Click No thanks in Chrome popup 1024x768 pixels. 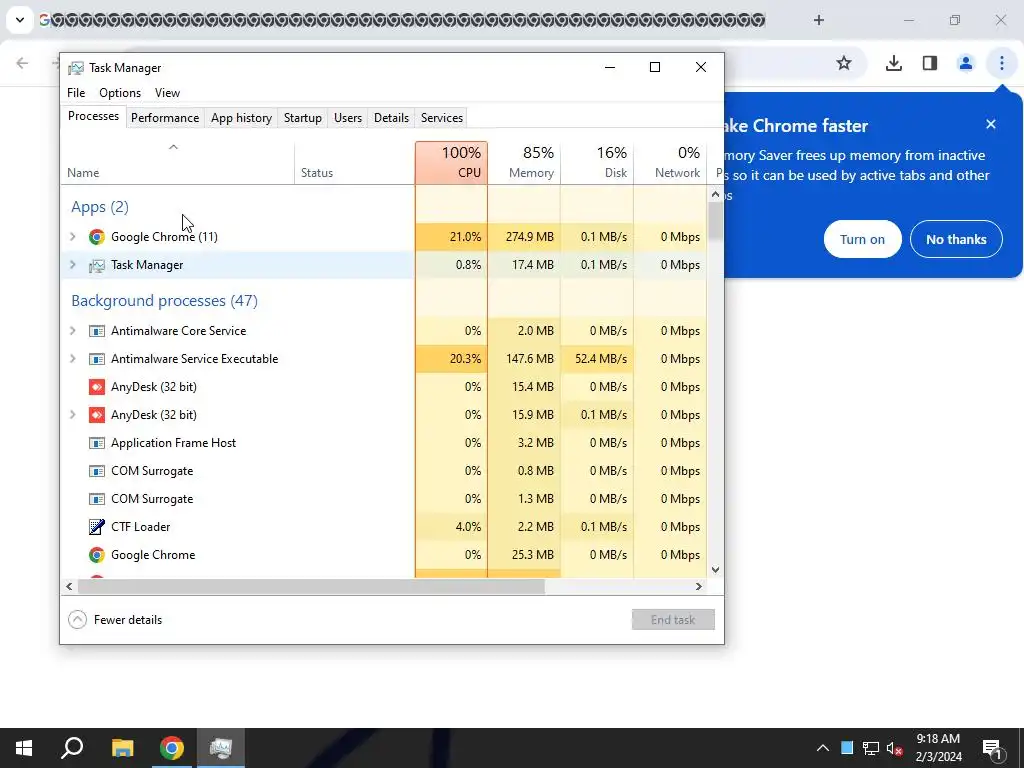(956, 239)
